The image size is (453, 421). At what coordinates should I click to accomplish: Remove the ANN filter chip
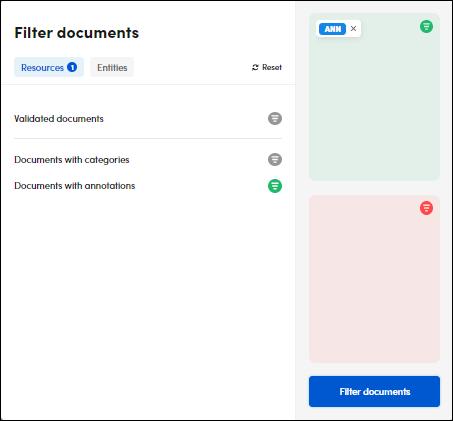pyautogui.click(x=353, y=29)
